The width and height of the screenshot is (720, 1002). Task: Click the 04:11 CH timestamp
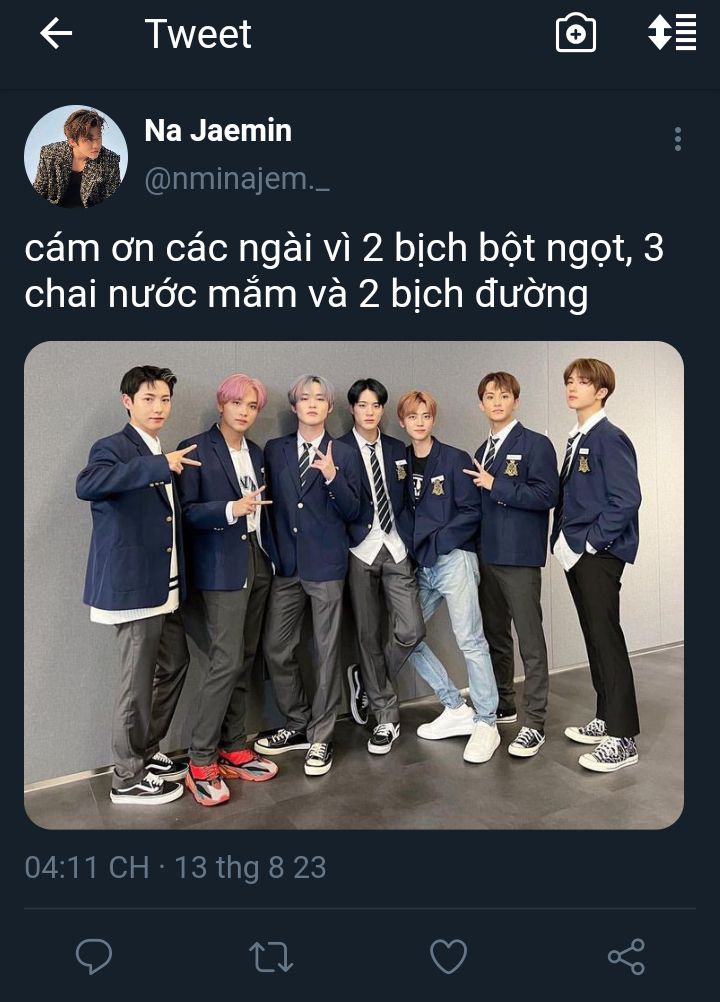[87, 867]
